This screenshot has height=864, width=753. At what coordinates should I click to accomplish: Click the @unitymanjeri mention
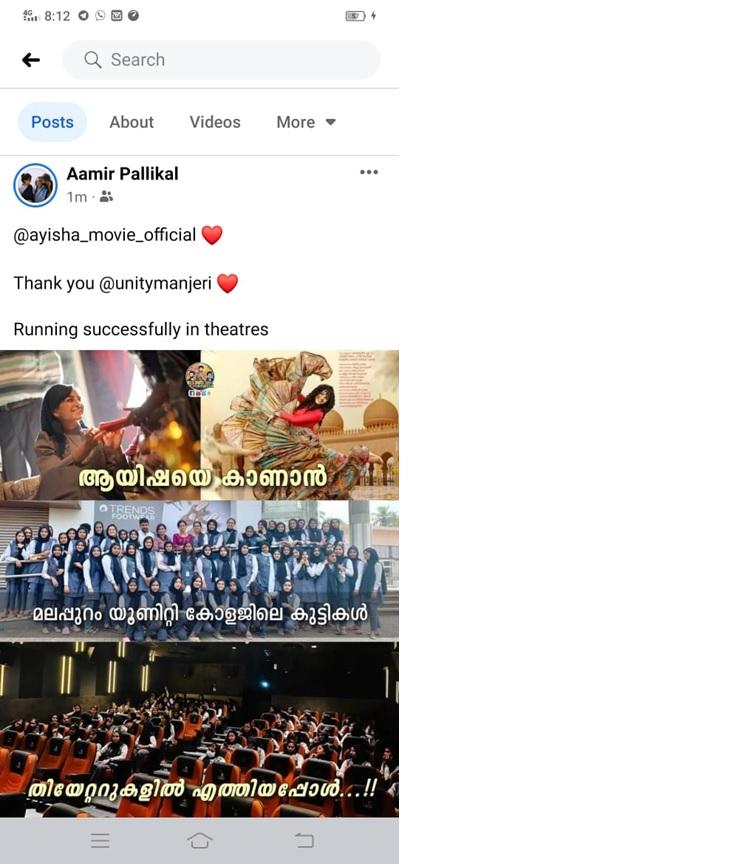[155, 283]
